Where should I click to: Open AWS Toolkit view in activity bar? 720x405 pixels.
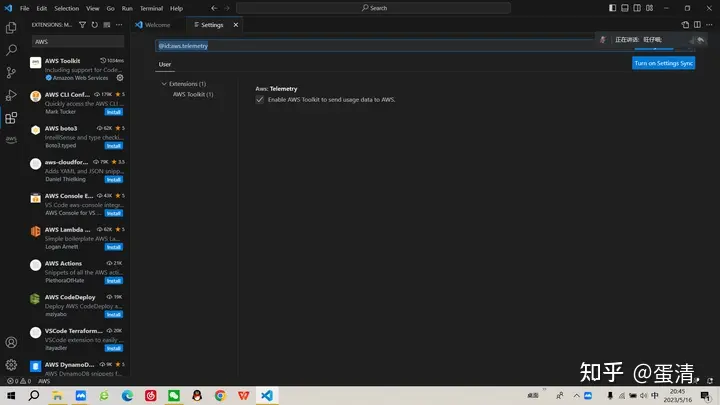(11, 140)
